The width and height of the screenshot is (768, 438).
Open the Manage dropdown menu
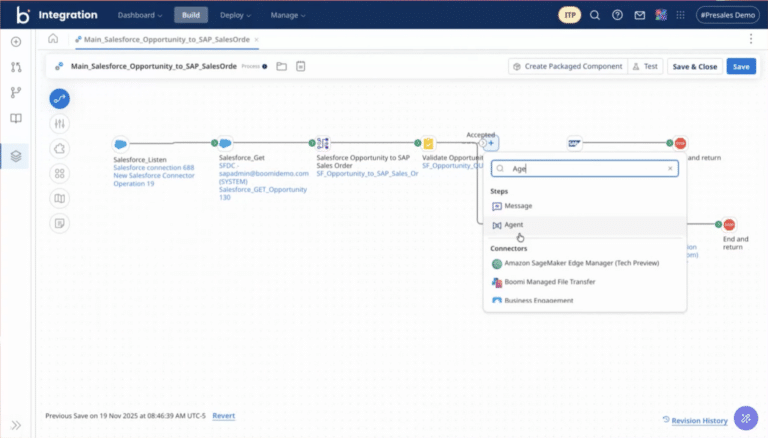coord(289,15)
